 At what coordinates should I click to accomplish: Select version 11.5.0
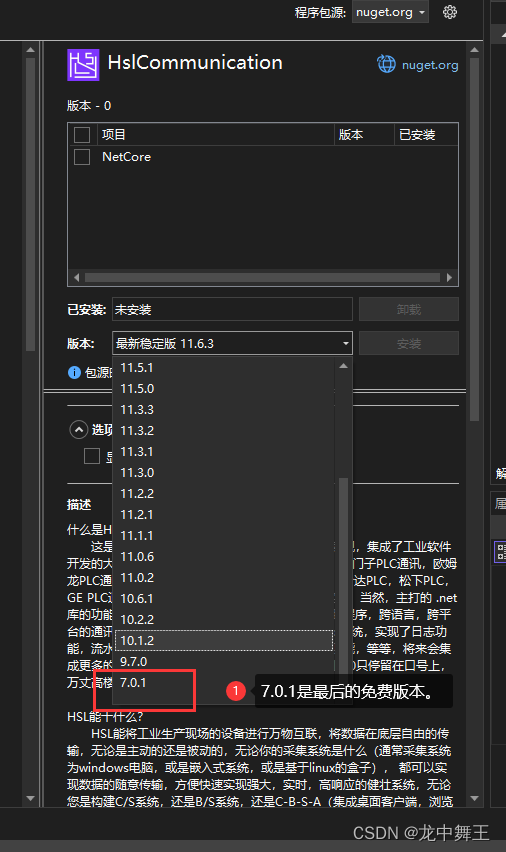pos(224,389)
